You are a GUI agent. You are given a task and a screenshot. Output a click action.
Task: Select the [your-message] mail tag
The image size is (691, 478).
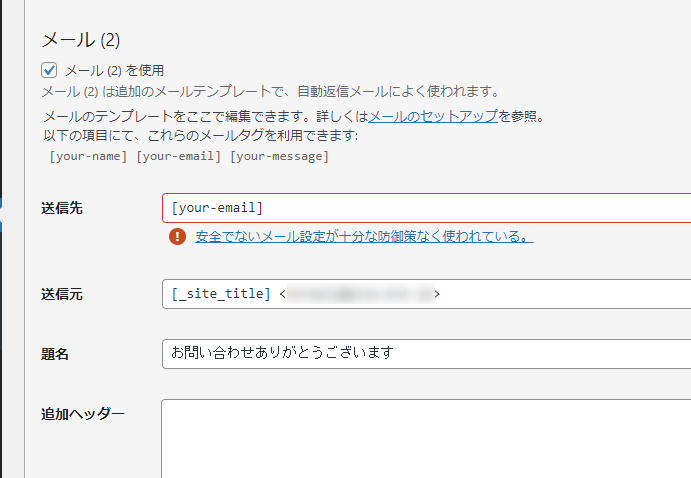[279, 156]
